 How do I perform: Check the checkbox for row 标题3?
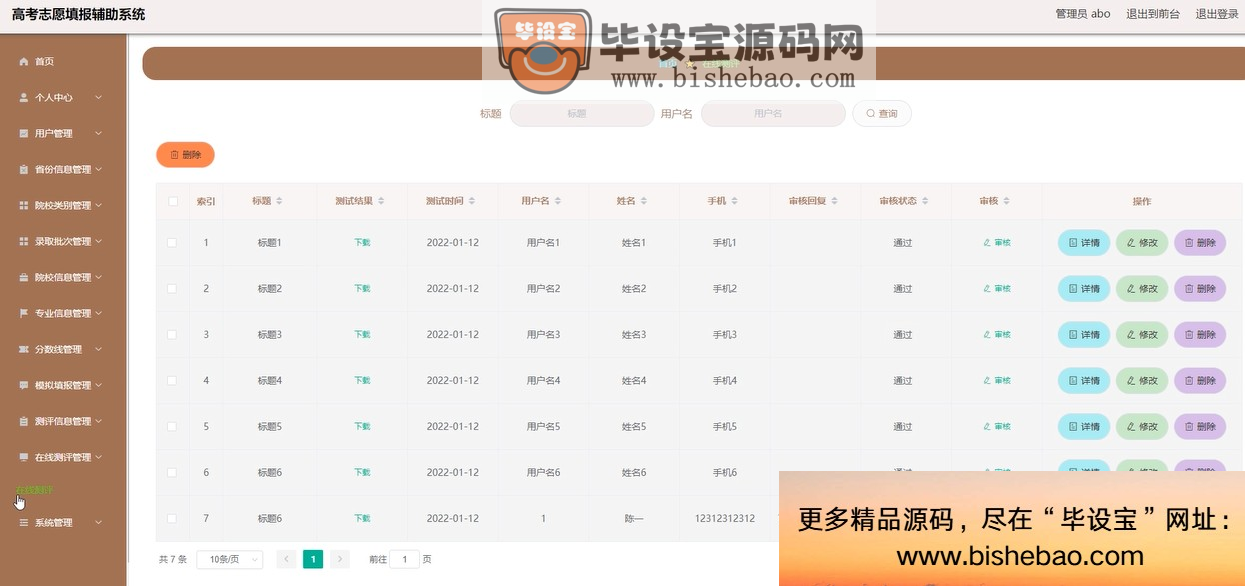tap(172, 335)
